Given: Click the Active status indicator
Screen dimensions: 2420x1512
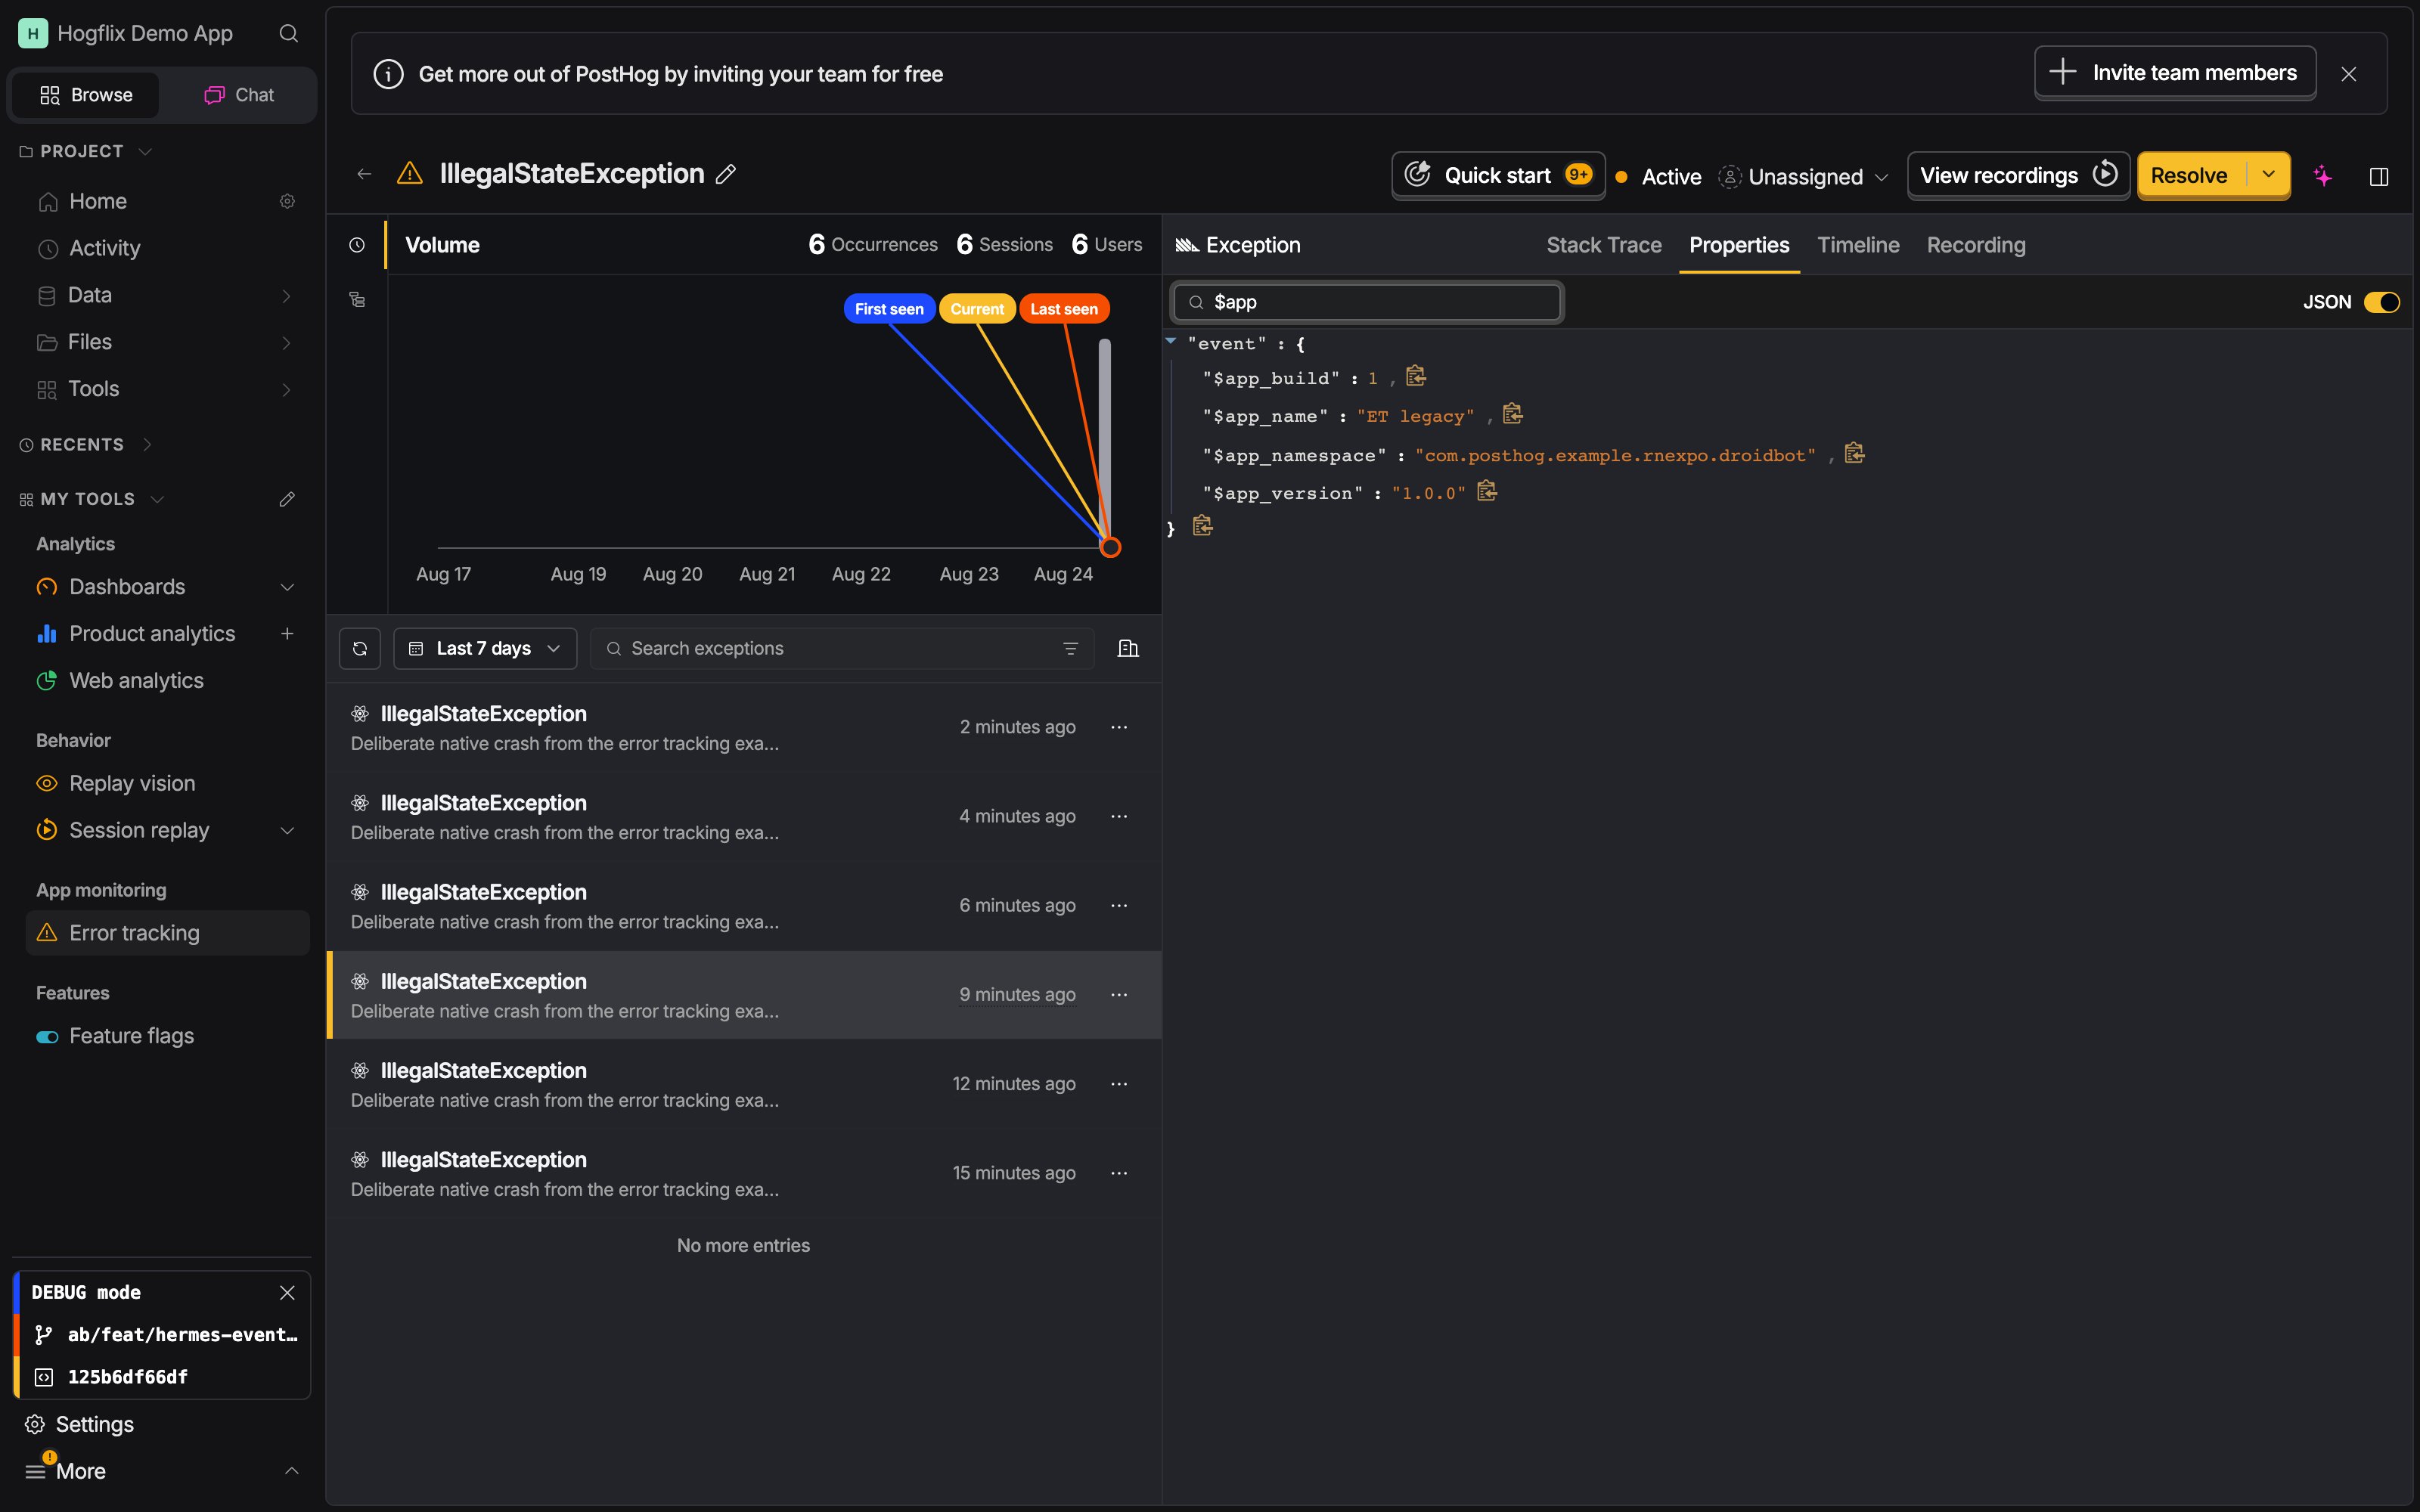Looking at the screenshot, I should 1659,177.
